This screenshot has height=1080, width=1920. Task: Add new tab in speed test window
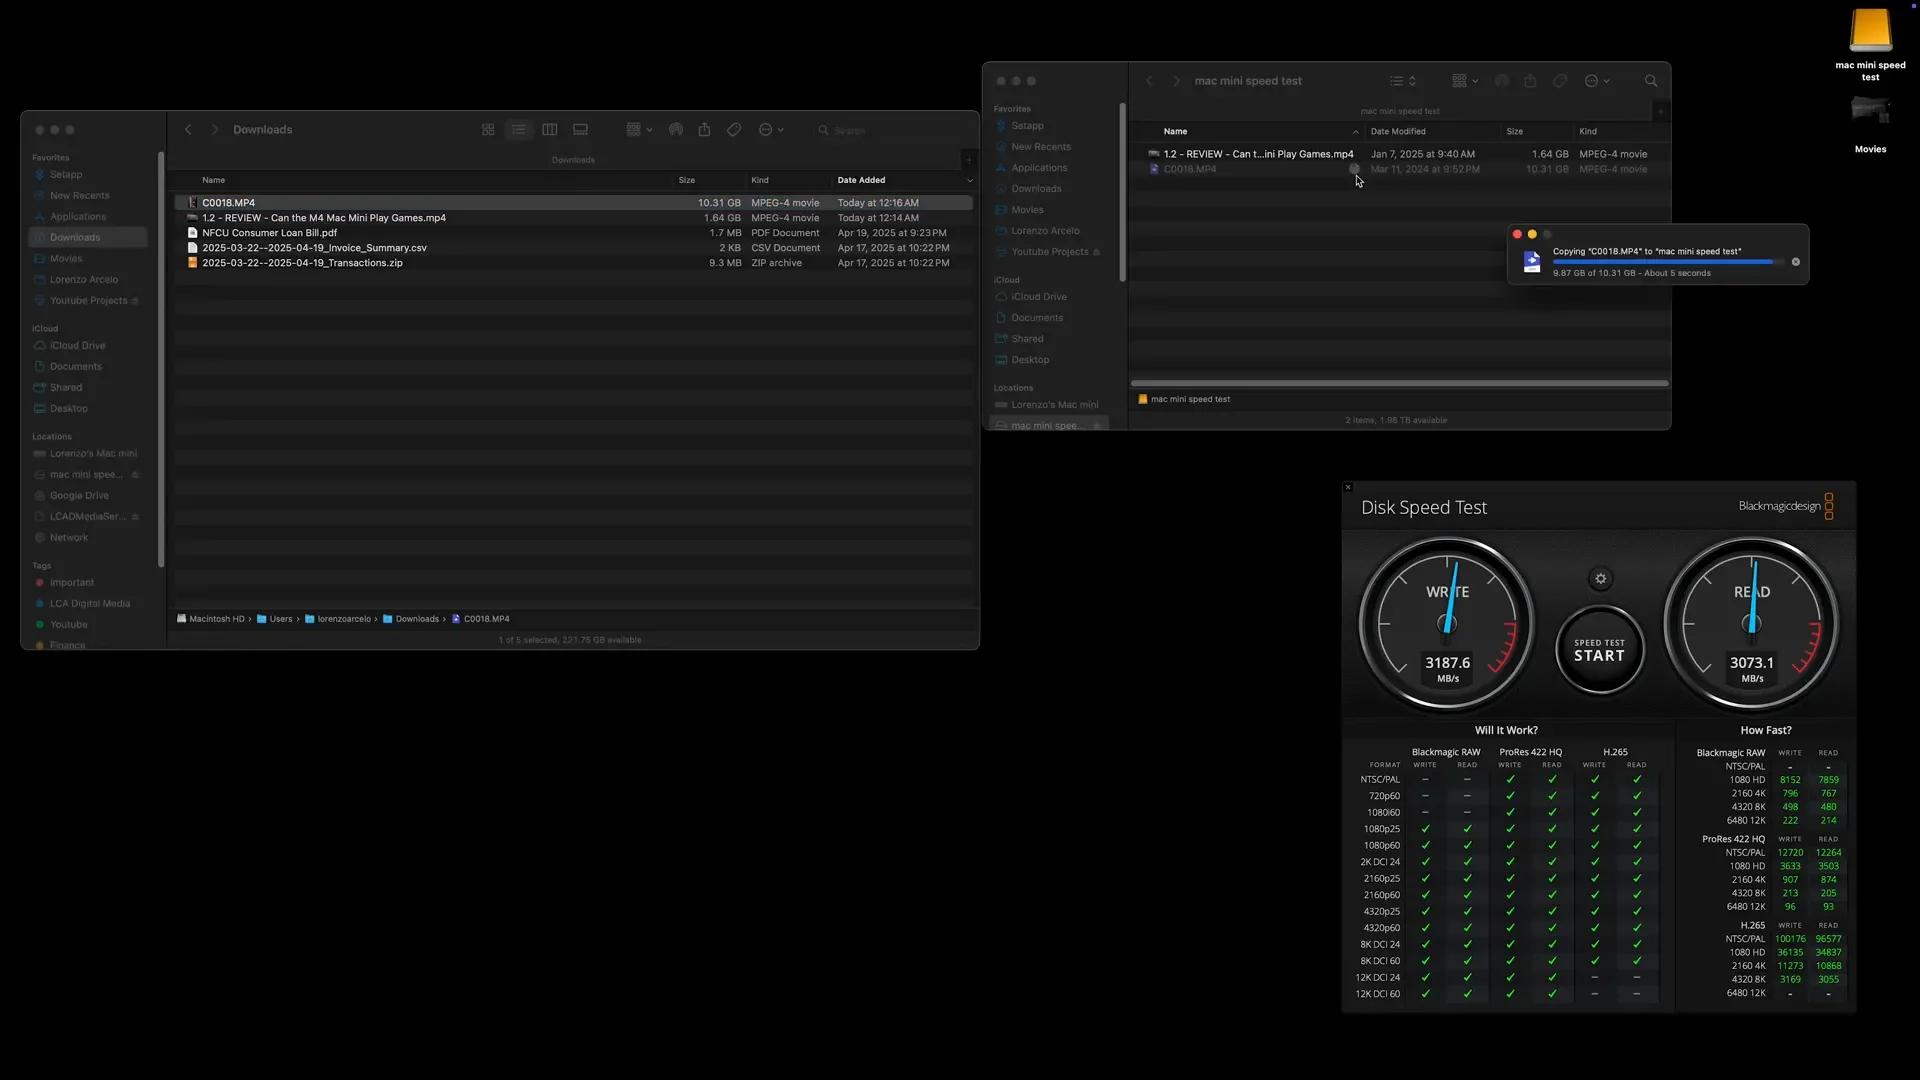coord(1660,111)
